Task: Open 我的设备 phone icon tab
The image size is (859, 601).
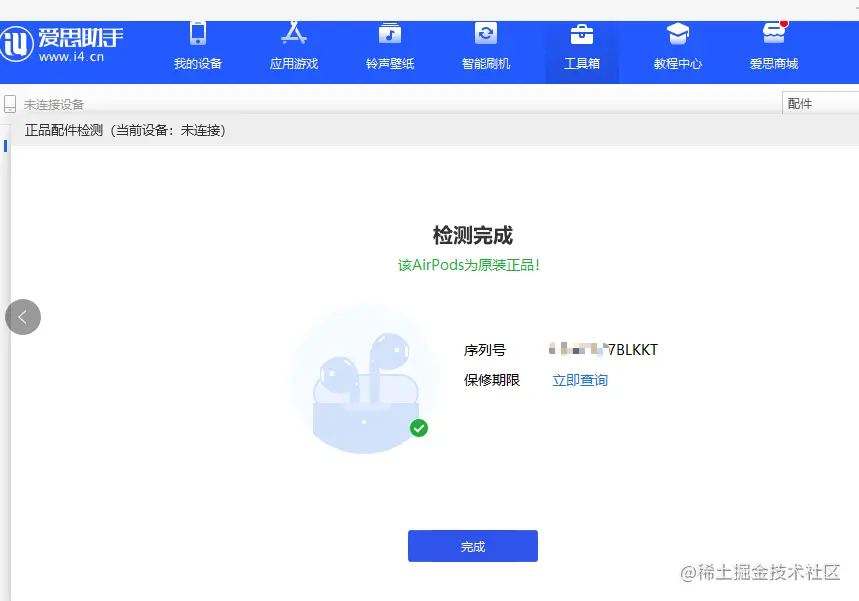Action: click(x=198, y=33)
